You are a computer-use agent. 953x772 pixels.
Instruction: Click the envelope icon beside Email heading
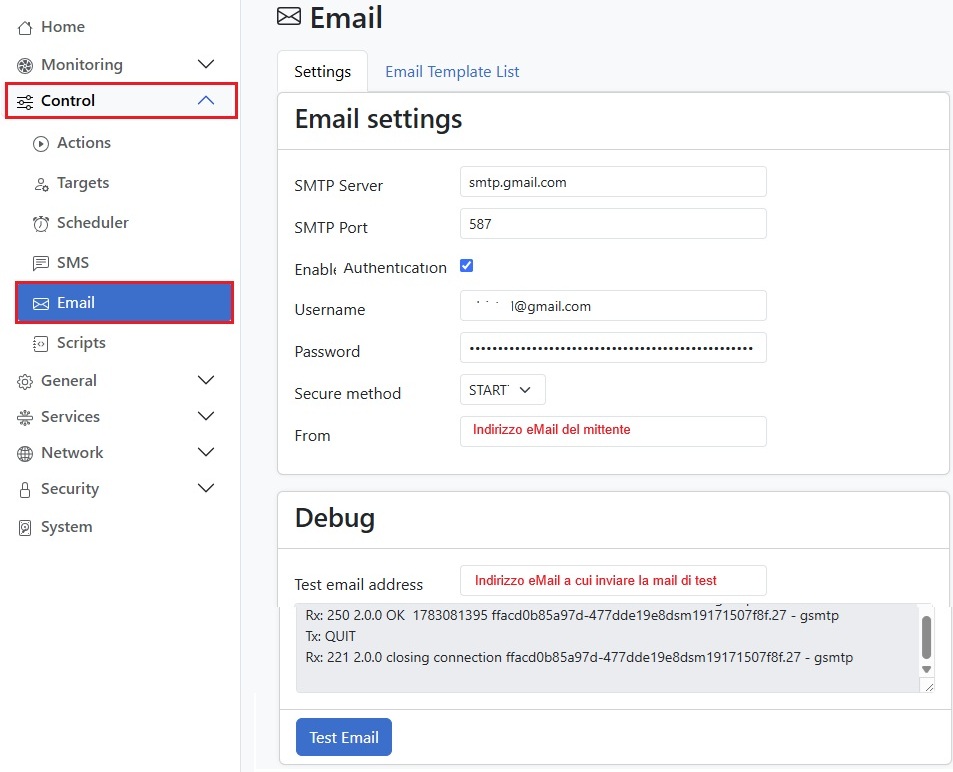[x=289, y=16]
